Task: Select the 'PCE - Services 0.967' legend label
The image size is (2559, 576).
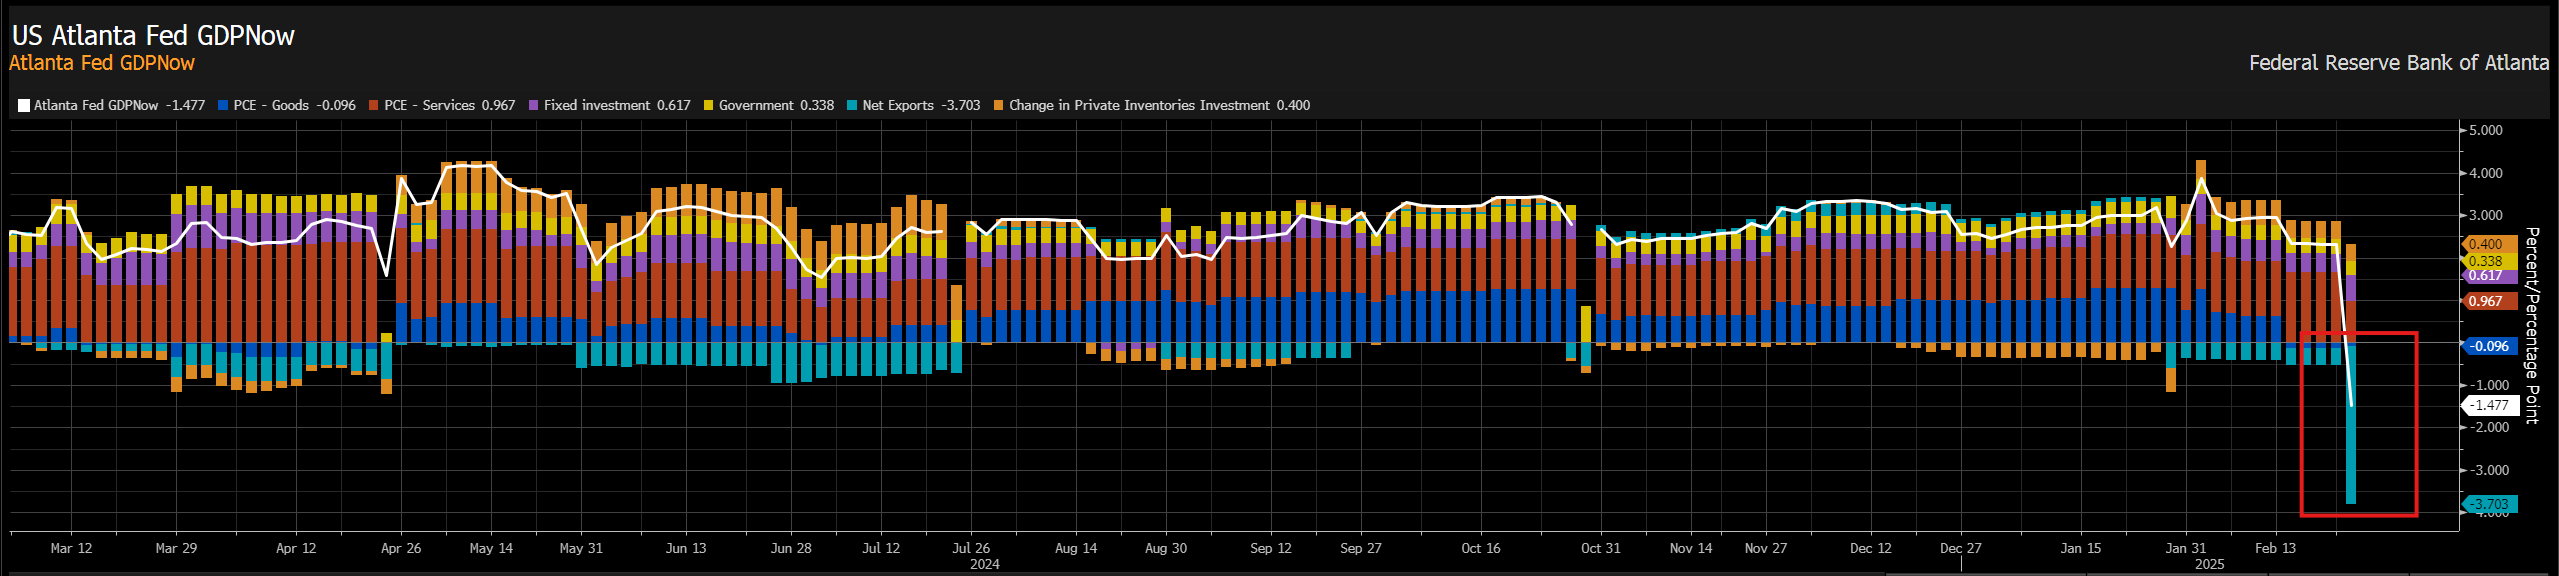Action: pyautogui.click(x=450, y=105)
